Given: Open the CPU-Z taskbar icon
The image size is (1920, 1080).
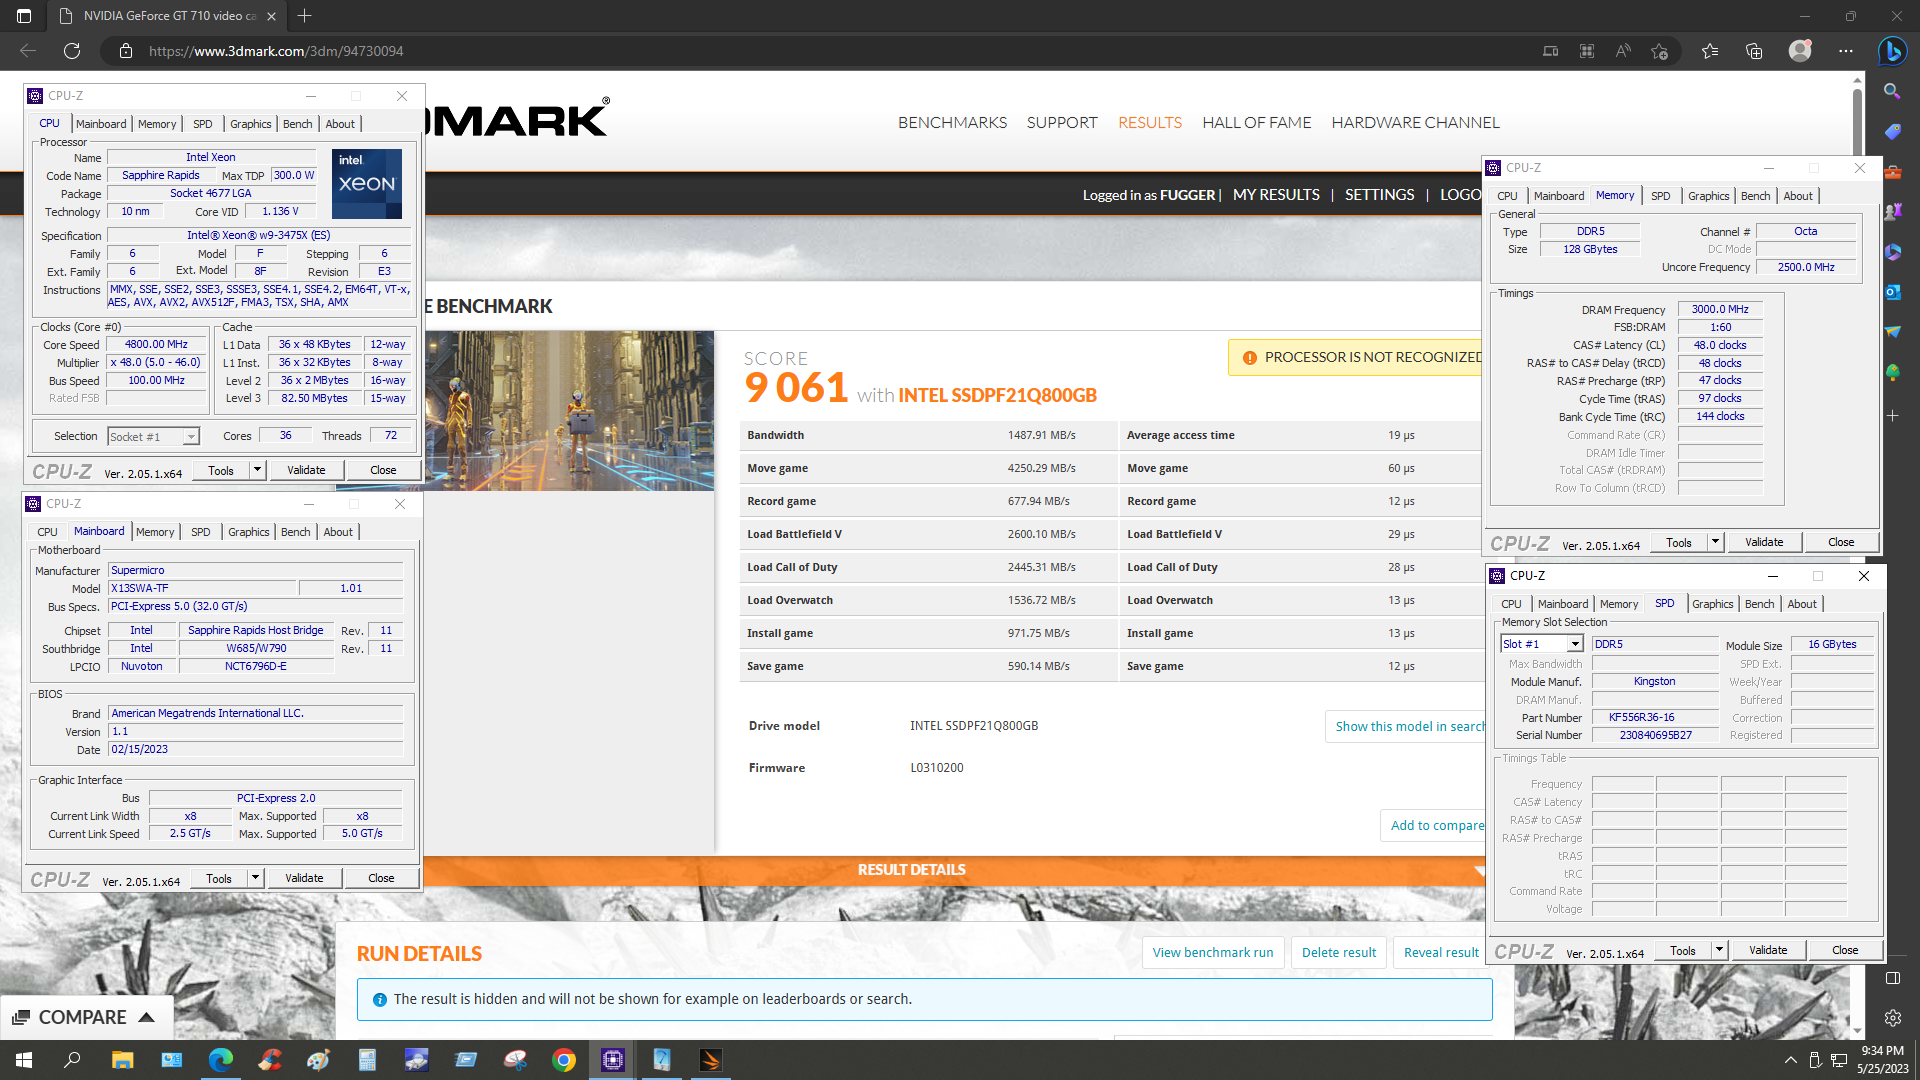Looking at the screenshot, I should (x=613, y=1060).
